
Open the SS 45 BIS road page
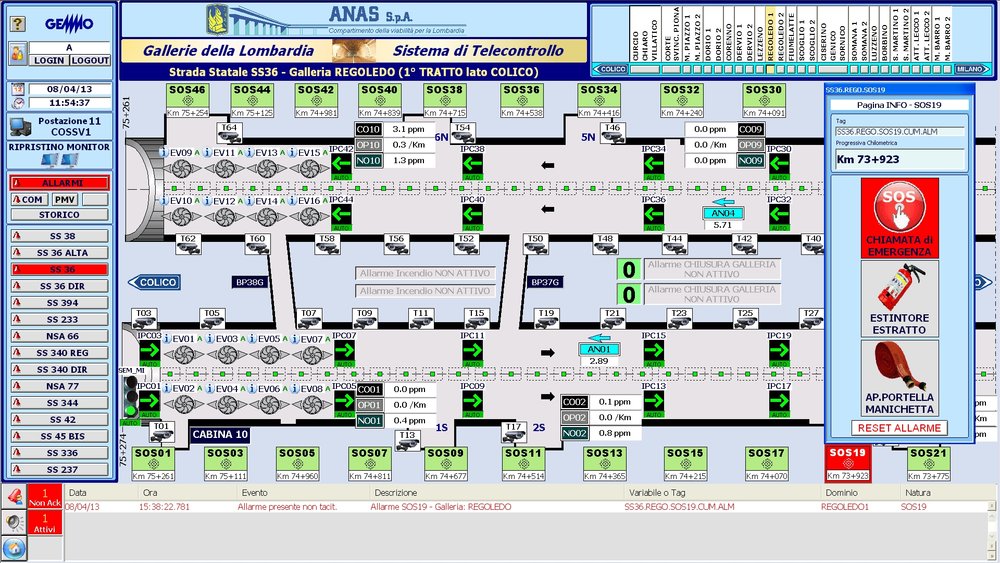[59, 436]
